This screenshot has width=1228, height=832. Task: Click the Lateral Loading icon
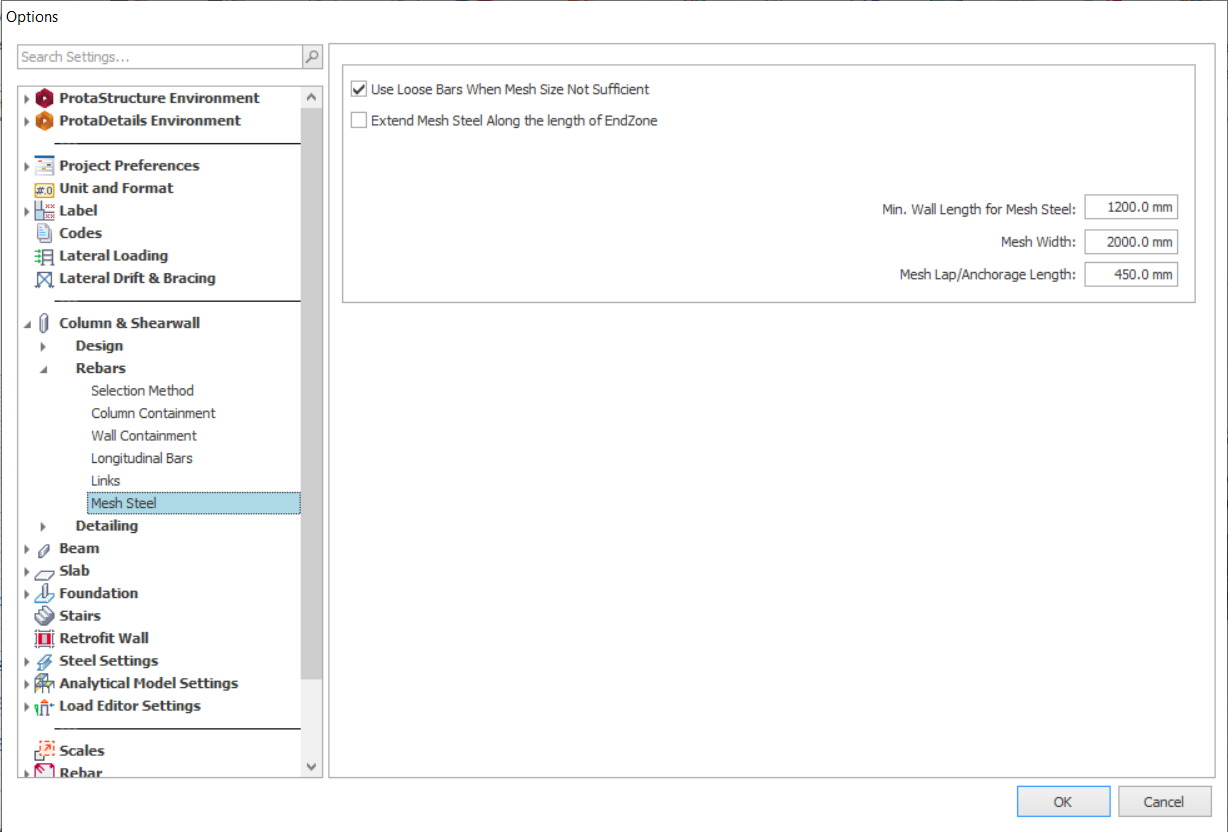[44, 256]
